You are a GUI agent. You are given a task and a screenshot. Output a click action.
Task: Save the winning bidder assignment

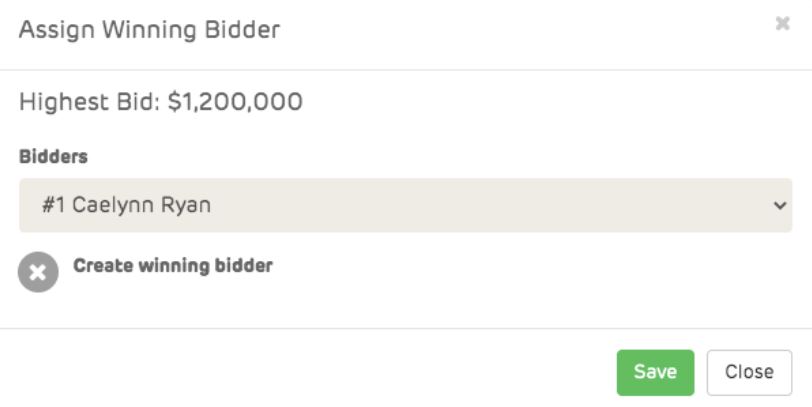(x=655, y=372)
